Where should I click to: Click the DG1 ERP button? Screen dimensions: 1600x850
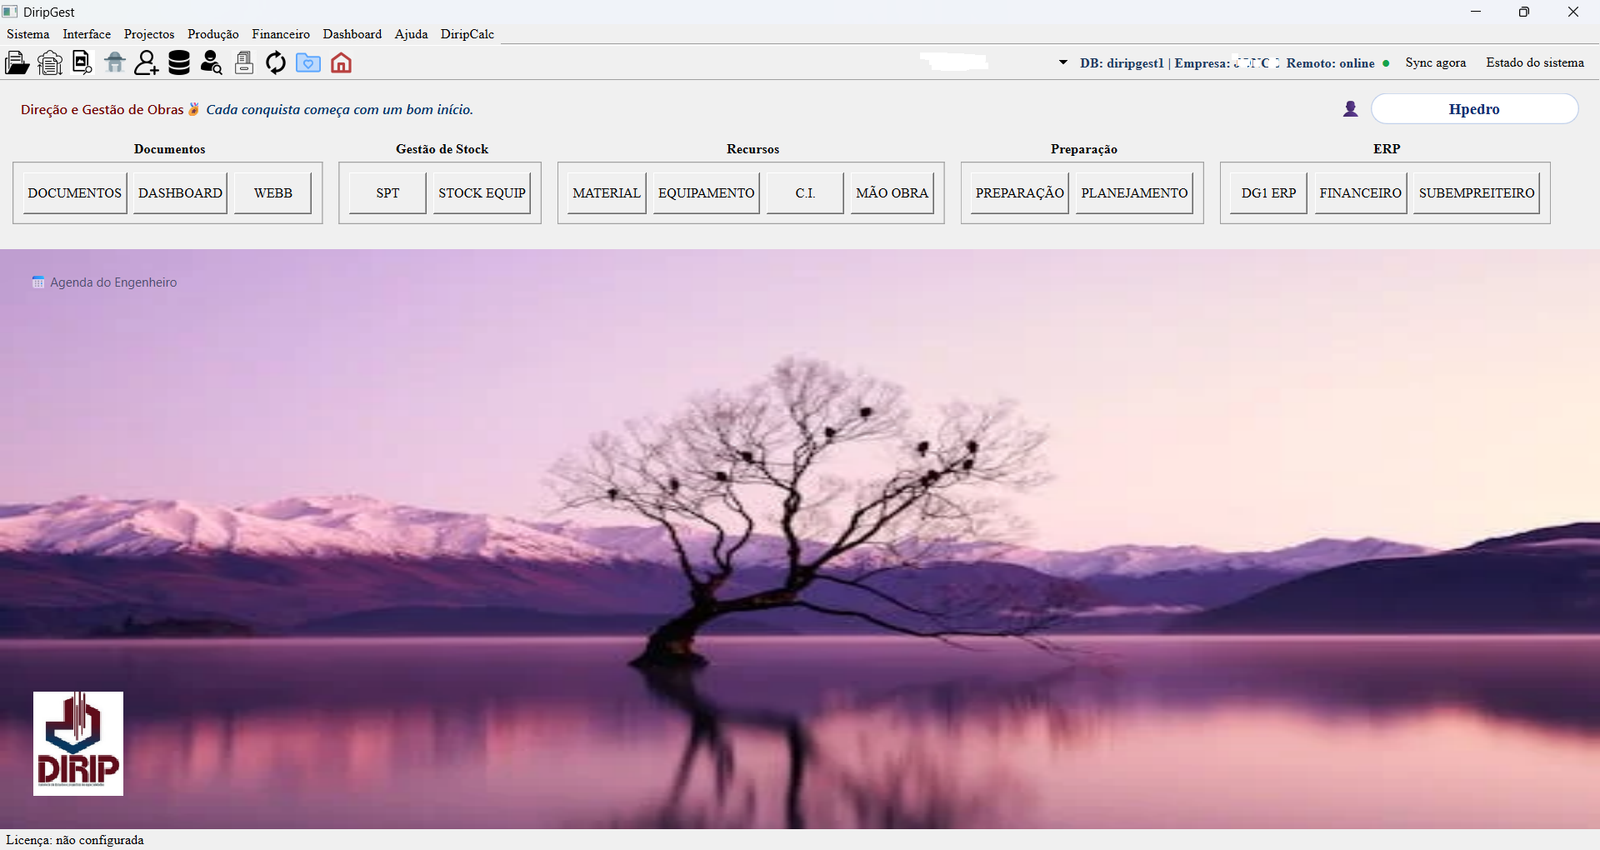pyautogui.click(x=1269, y=193)
